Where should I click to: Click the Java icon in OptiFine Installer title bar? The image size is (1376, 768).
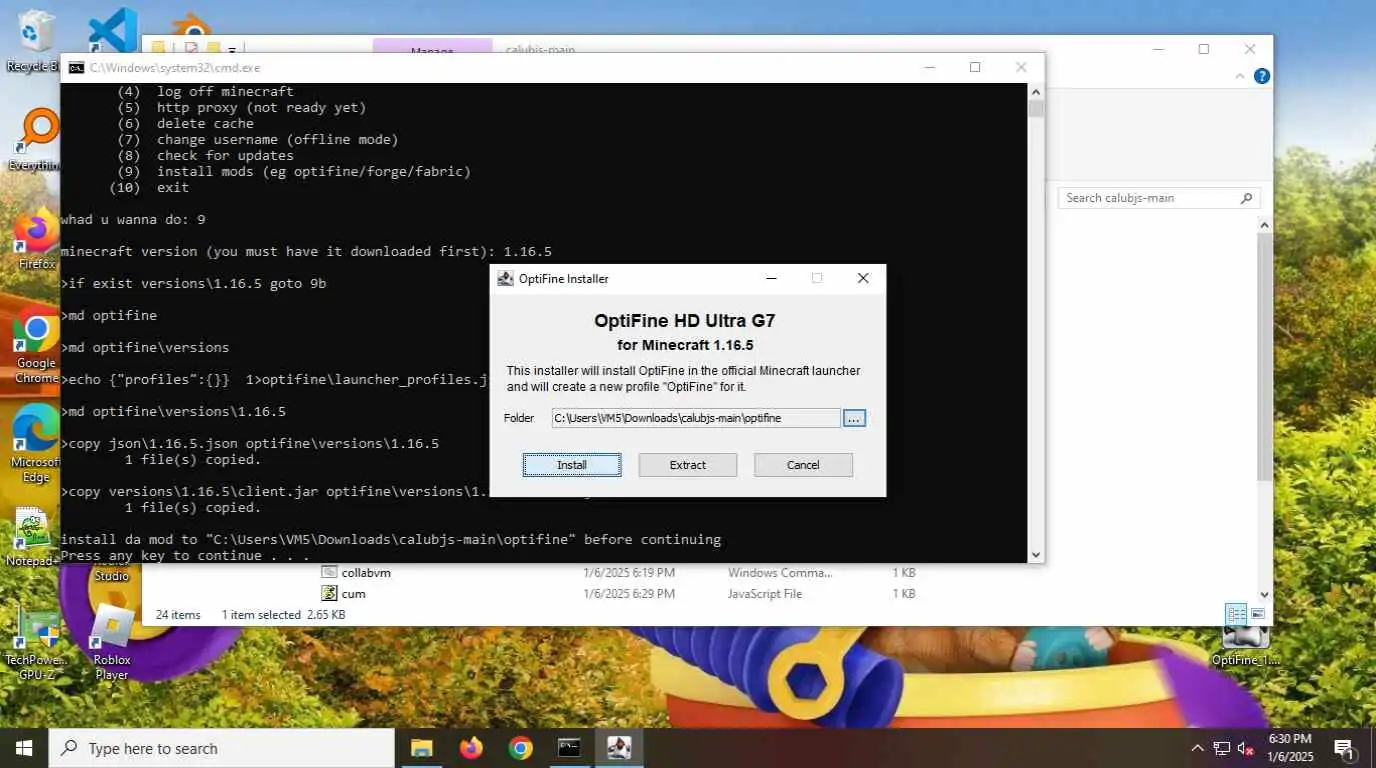pos(506,279)
